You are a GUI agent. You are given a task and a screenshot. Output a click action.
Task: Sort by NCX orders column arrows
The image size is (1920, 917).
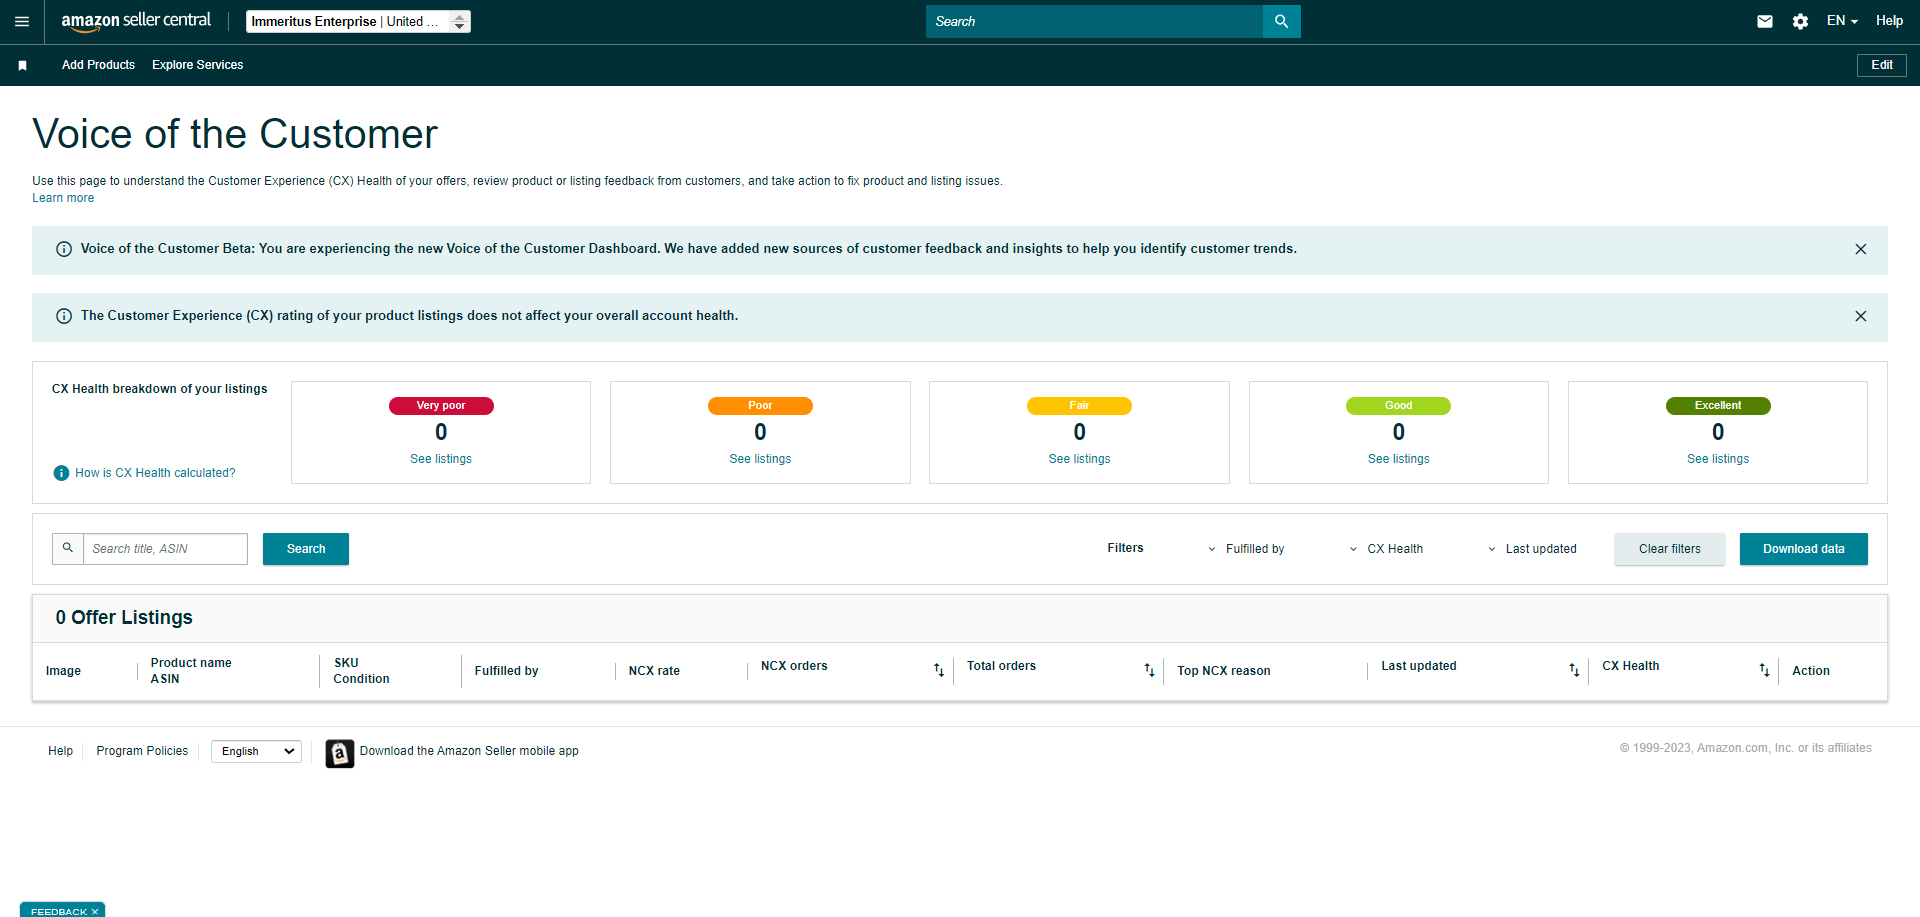coord(939,670)
